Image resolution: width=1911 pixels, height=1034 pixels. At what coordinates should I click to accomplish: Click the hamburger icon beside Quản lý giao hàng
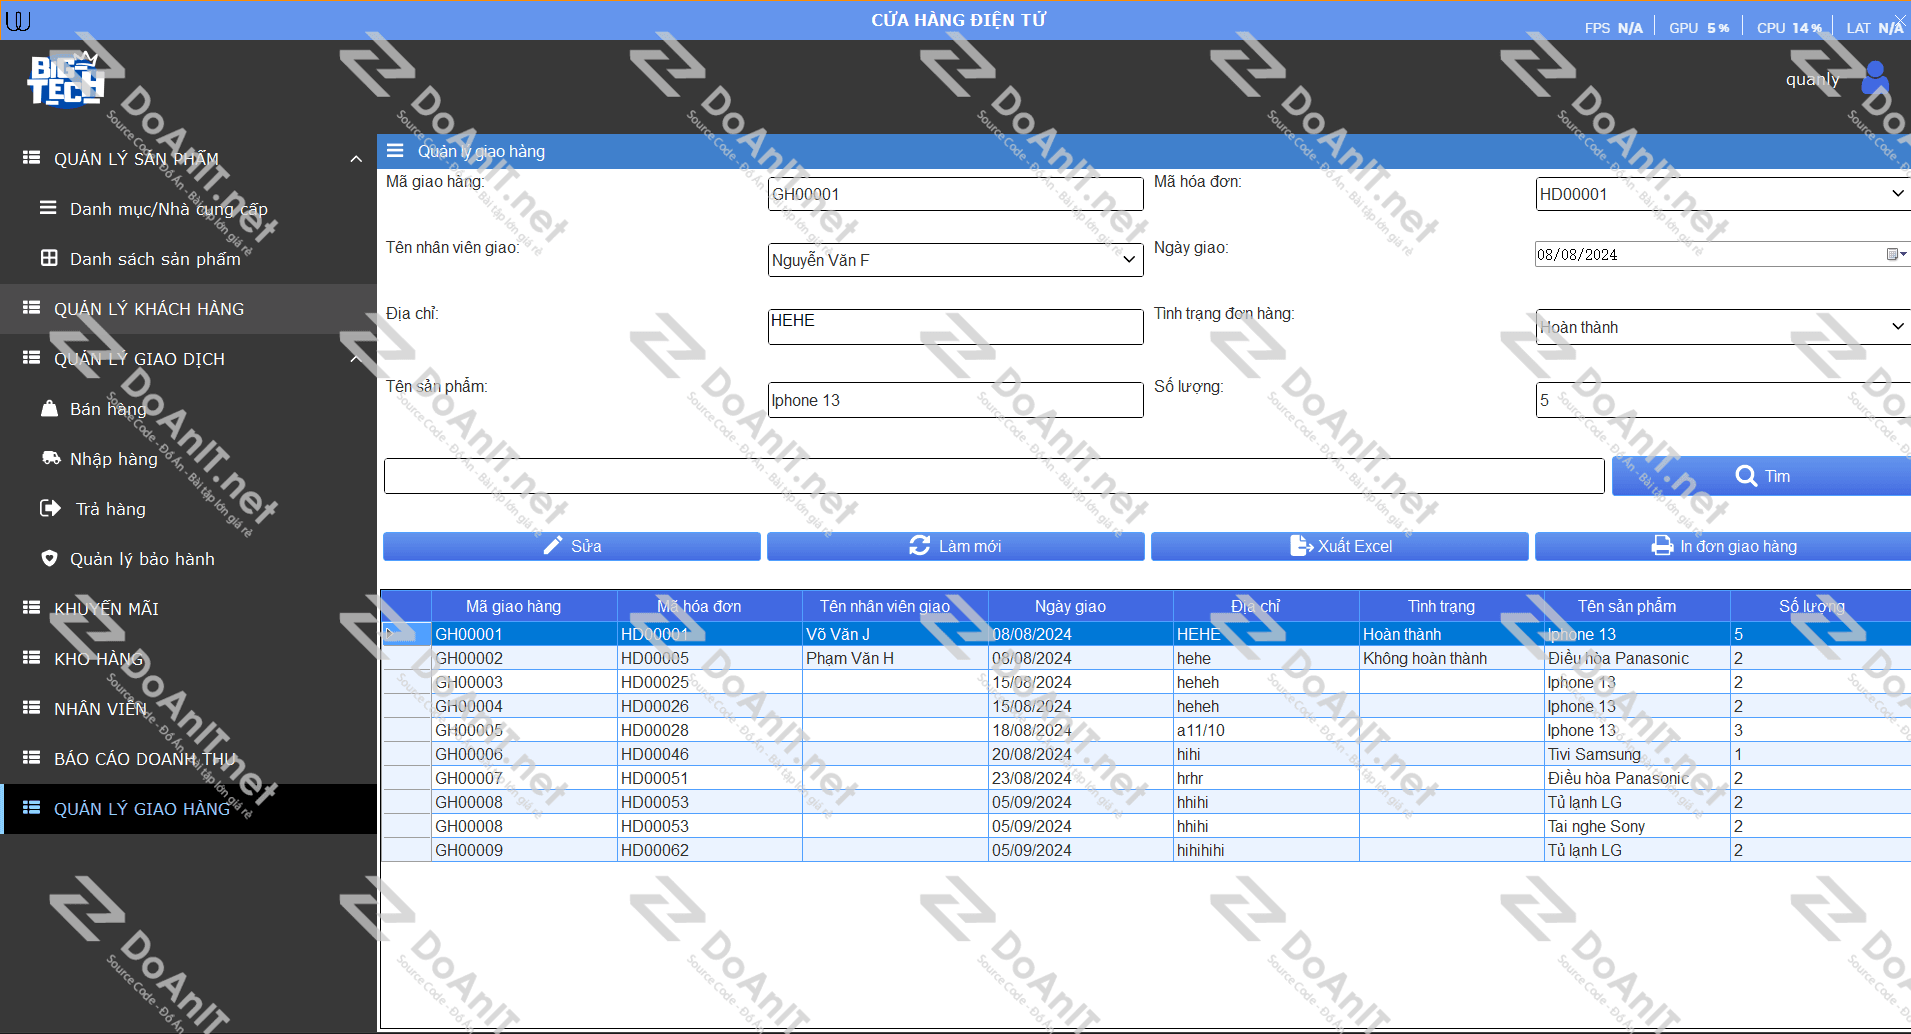point(395,151)
